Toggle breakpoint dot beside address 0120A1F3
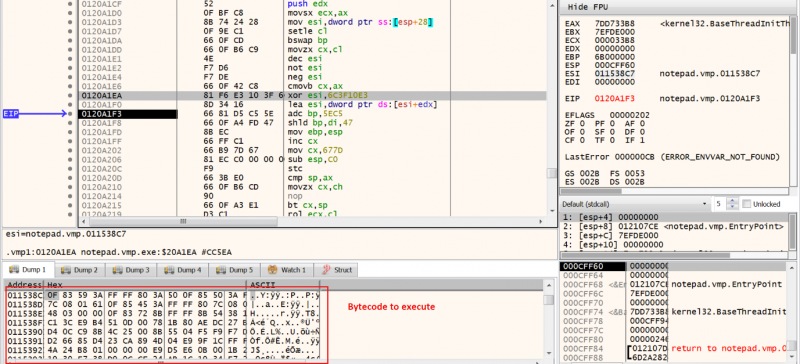This screenshot has width=800, height=364. [x=70, y=114]
